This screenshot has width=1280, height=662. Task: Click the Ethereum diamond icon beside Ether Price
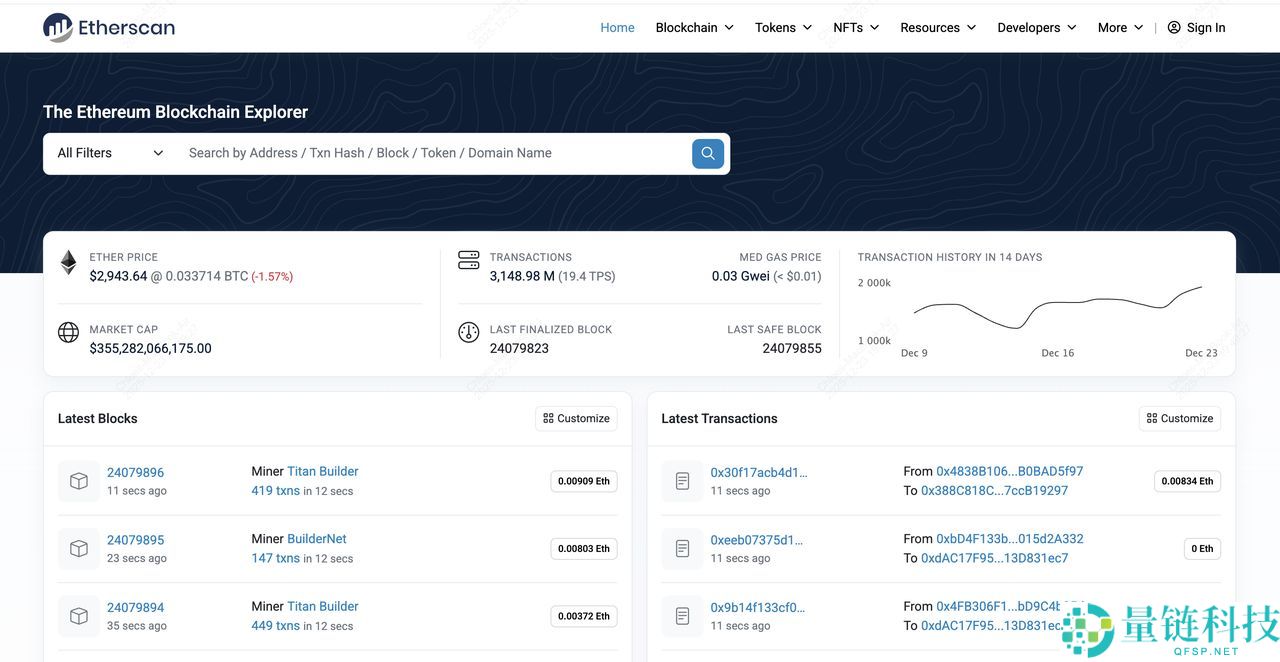point(68,263)
